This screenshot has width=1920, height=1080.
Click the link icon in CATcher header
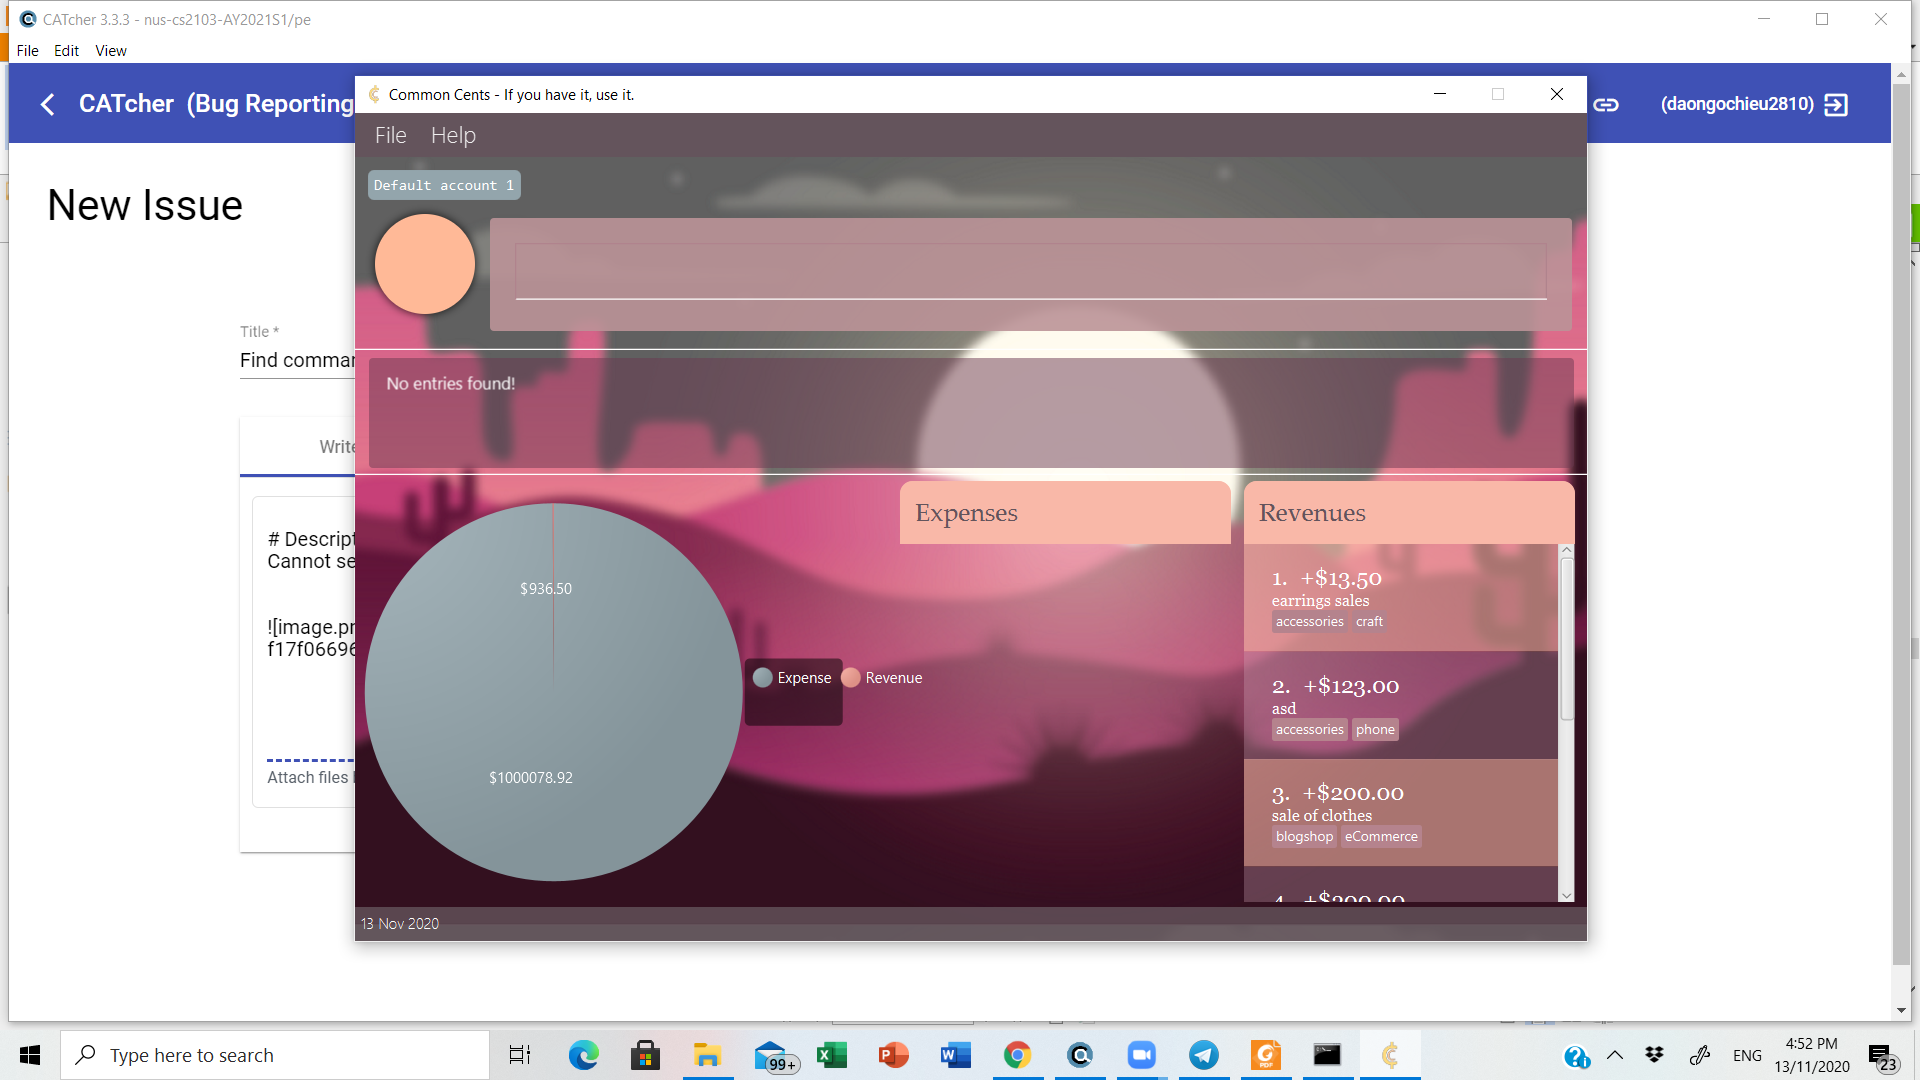click(1606, 104)
